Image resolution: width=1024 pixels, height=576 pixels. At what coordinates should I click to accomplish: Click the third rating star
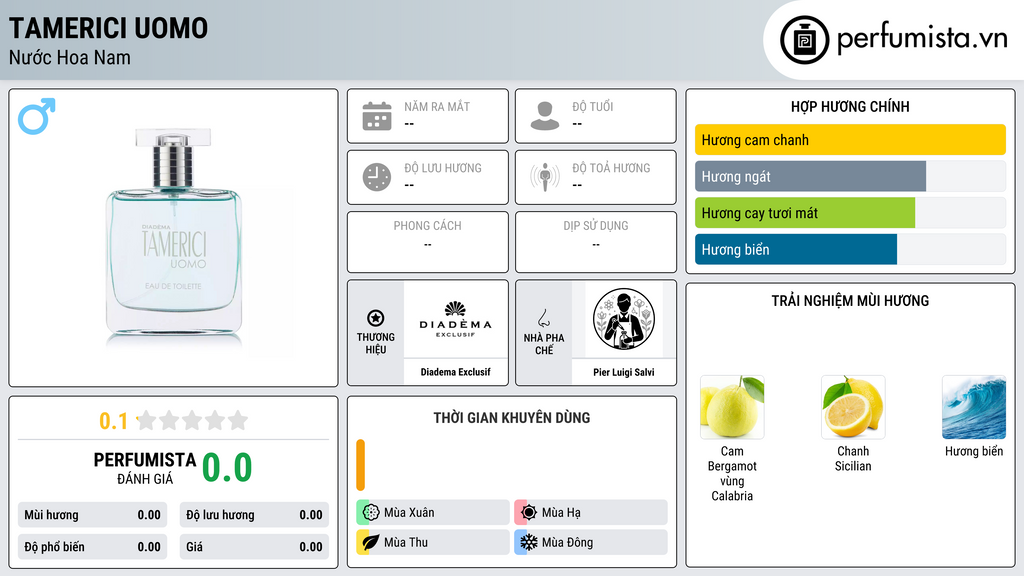[x=192, y=420]
